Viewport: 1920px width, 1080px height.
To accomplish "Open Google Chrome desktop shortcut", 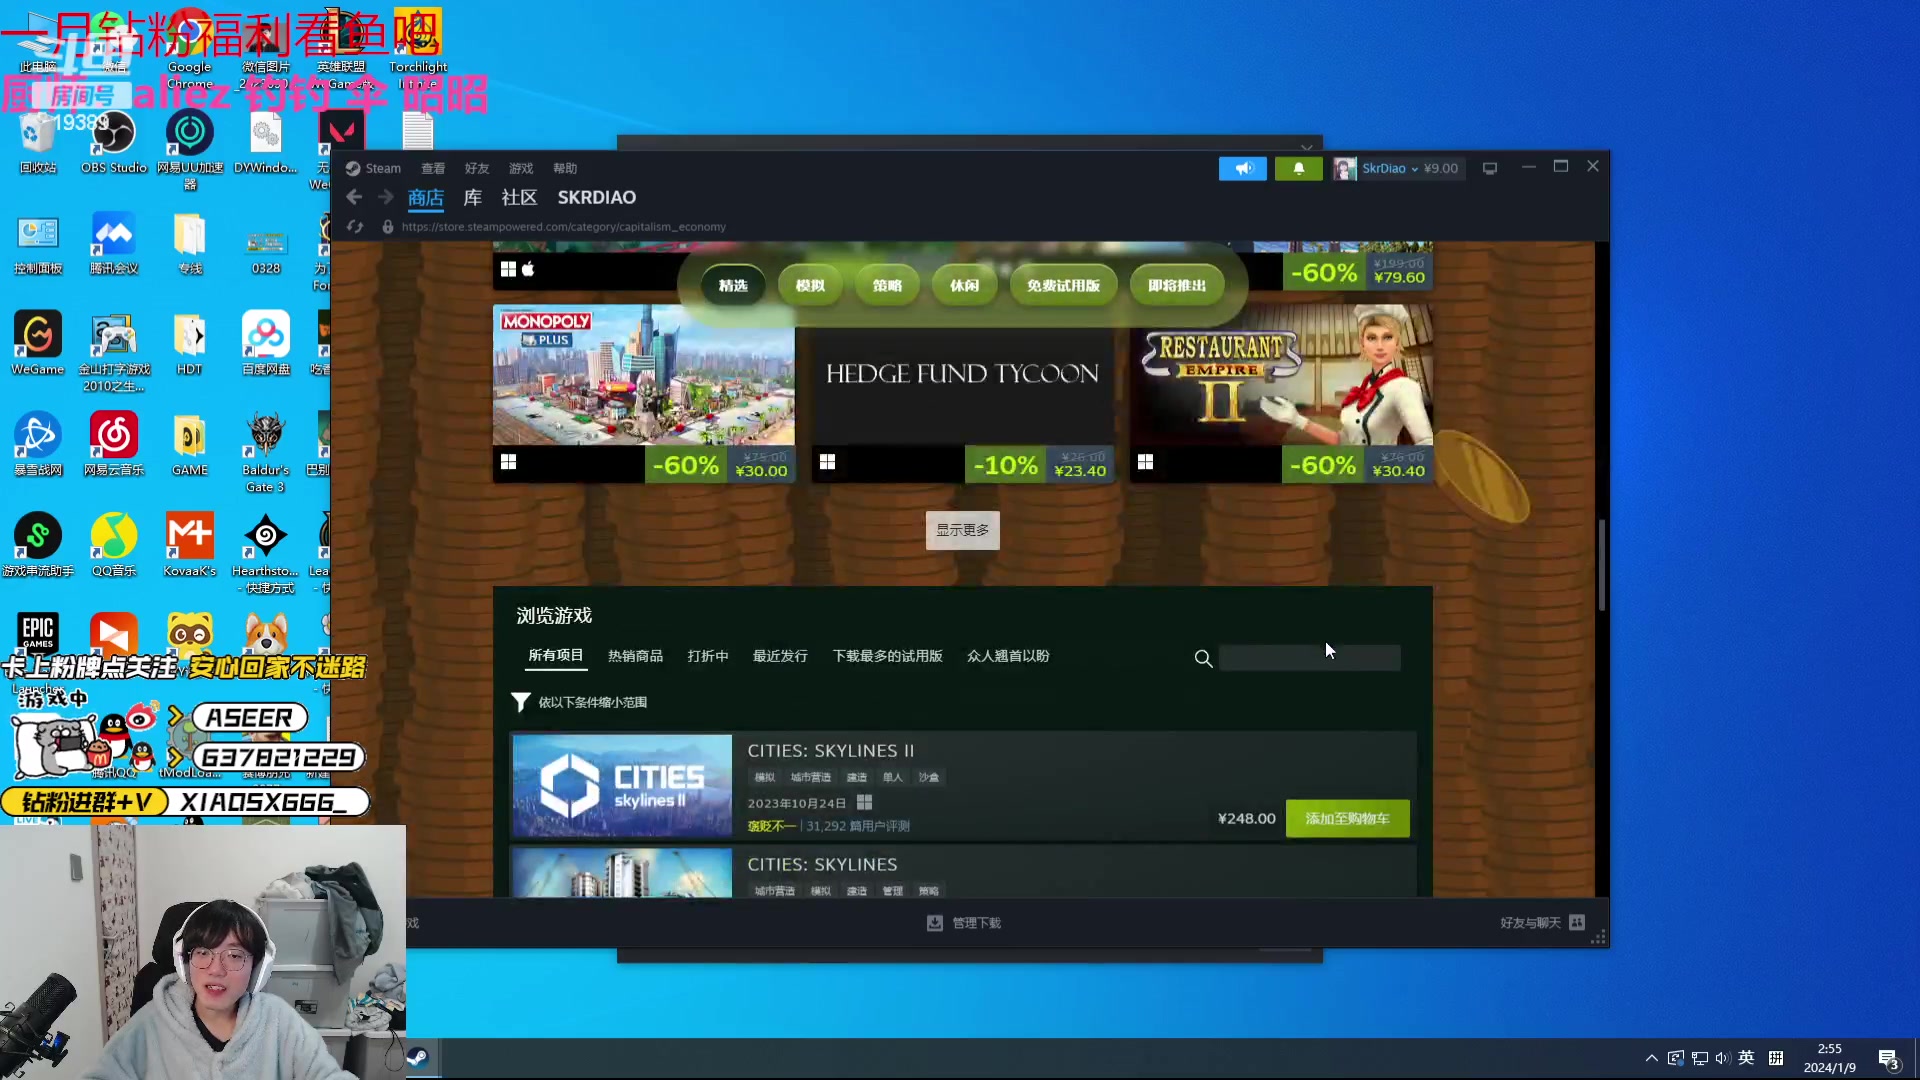I will [x=189, y=47].
